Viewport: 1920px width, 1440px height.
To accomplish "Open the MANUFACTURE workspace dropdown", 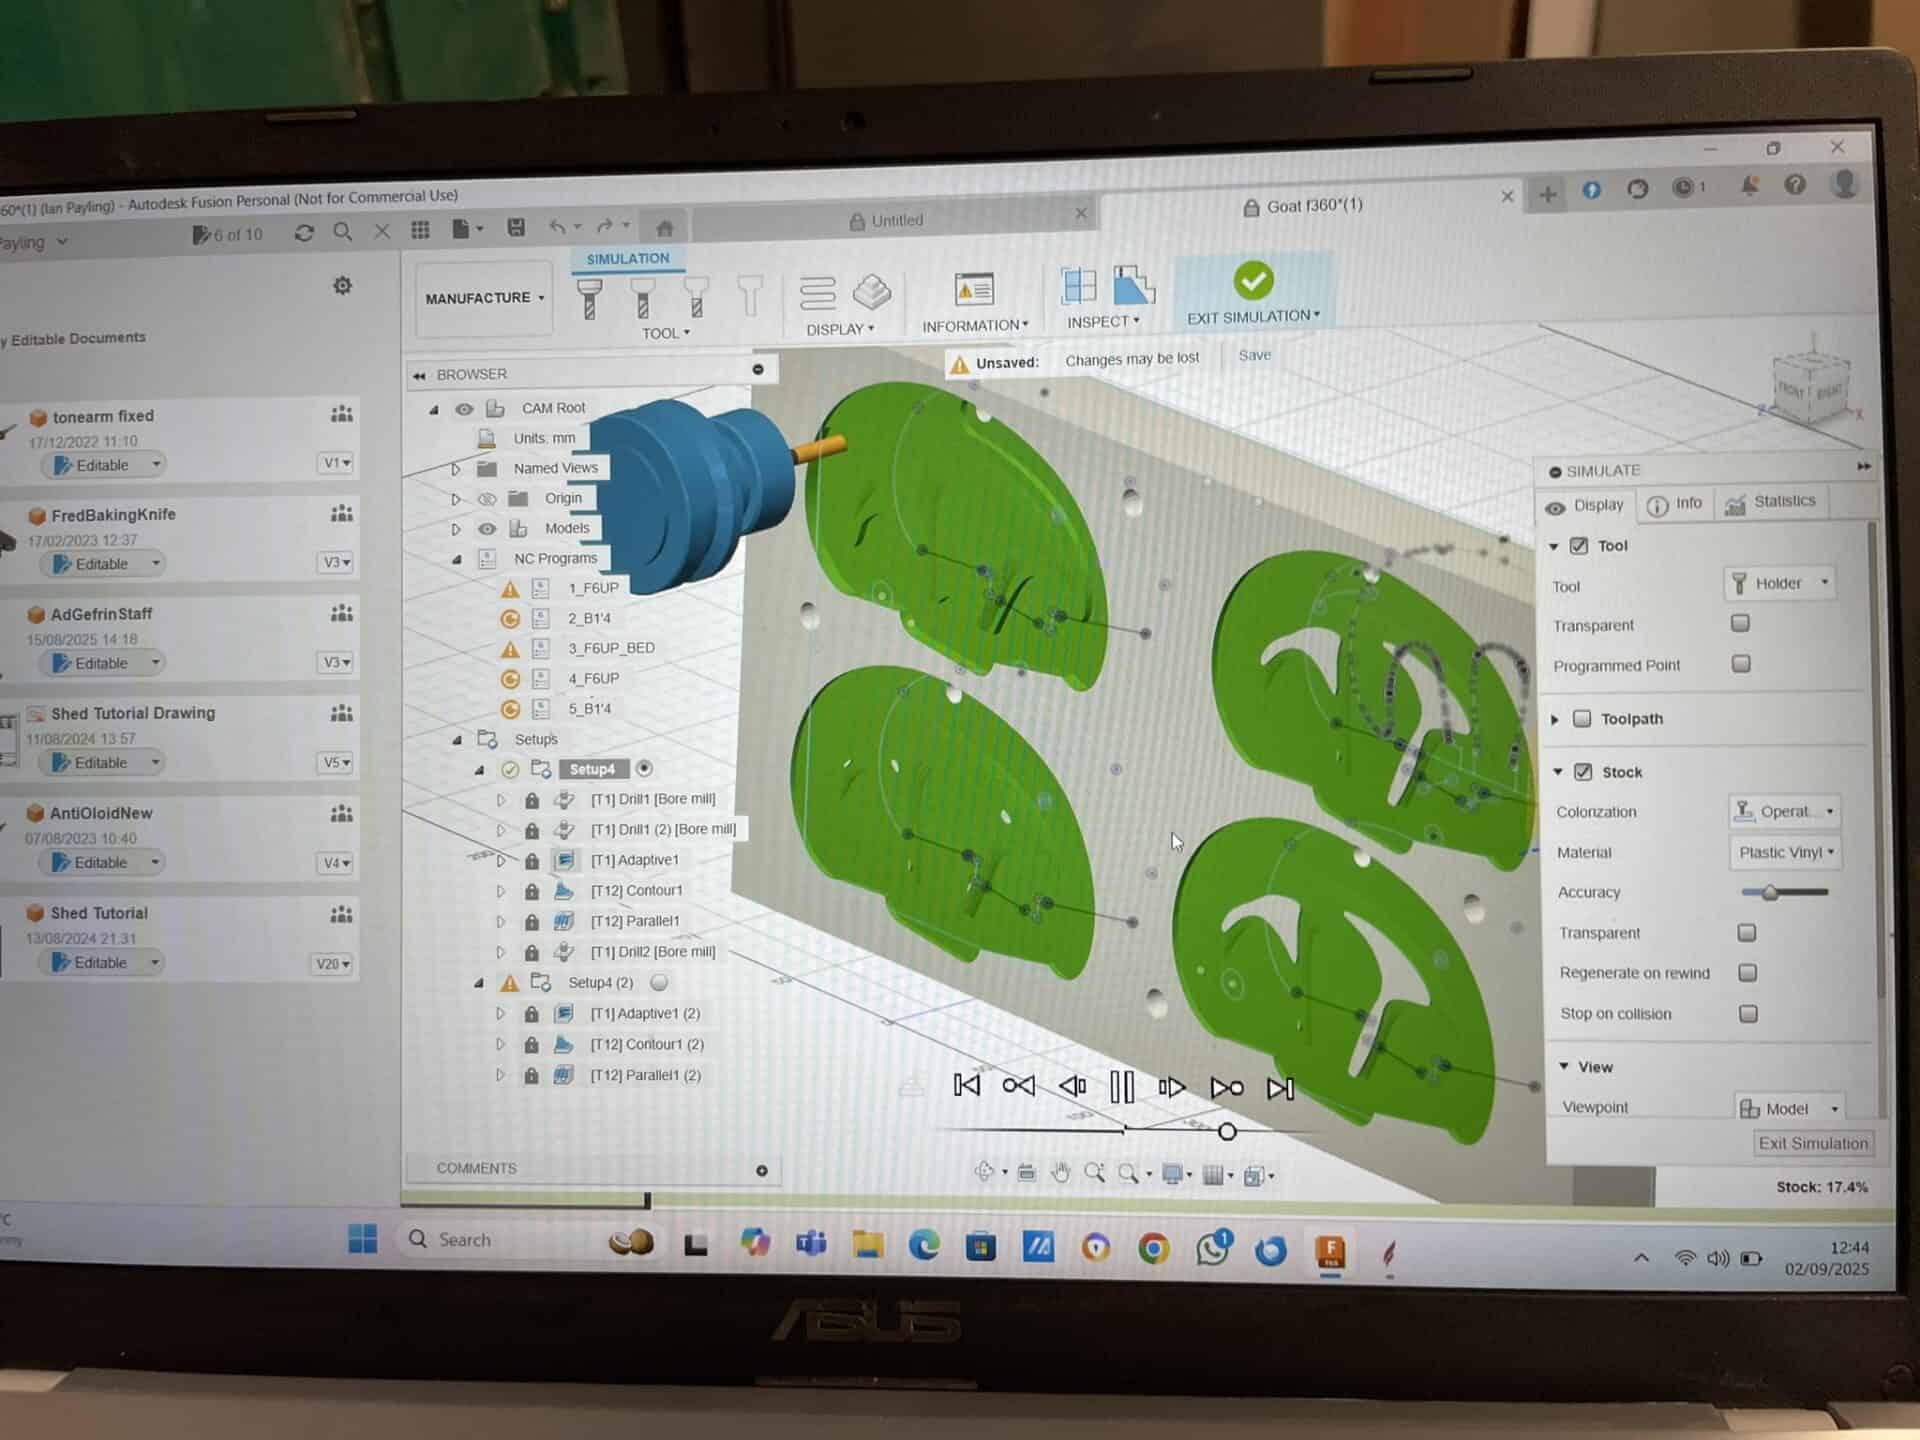I will coord(484,298).
